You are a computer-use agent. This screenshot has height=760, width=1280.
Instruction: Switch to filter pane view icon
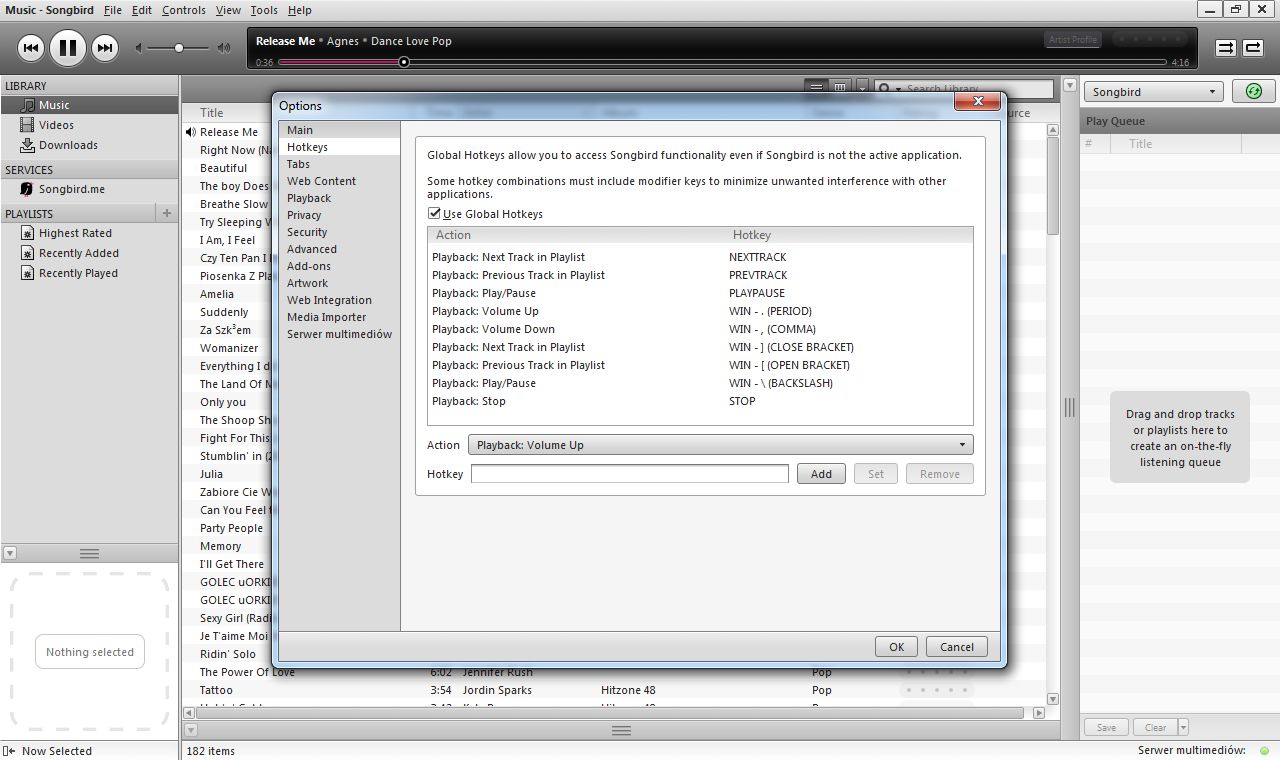(840, 88)
